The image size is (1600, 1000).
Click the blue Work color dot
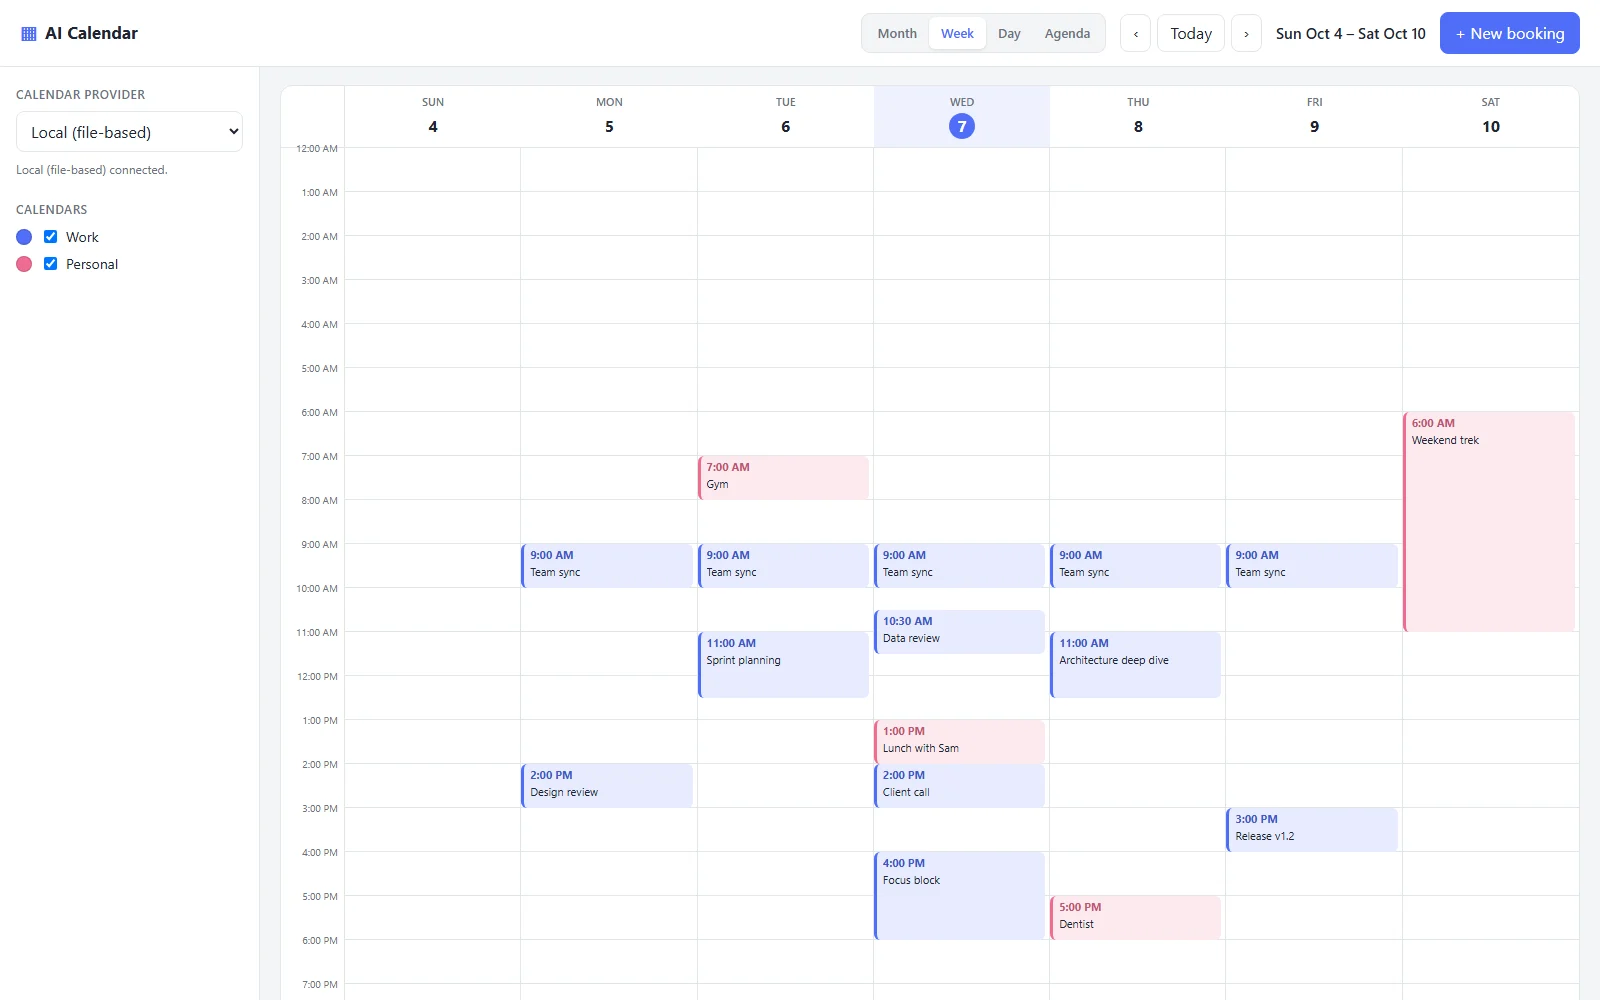(x=24, y=237)
